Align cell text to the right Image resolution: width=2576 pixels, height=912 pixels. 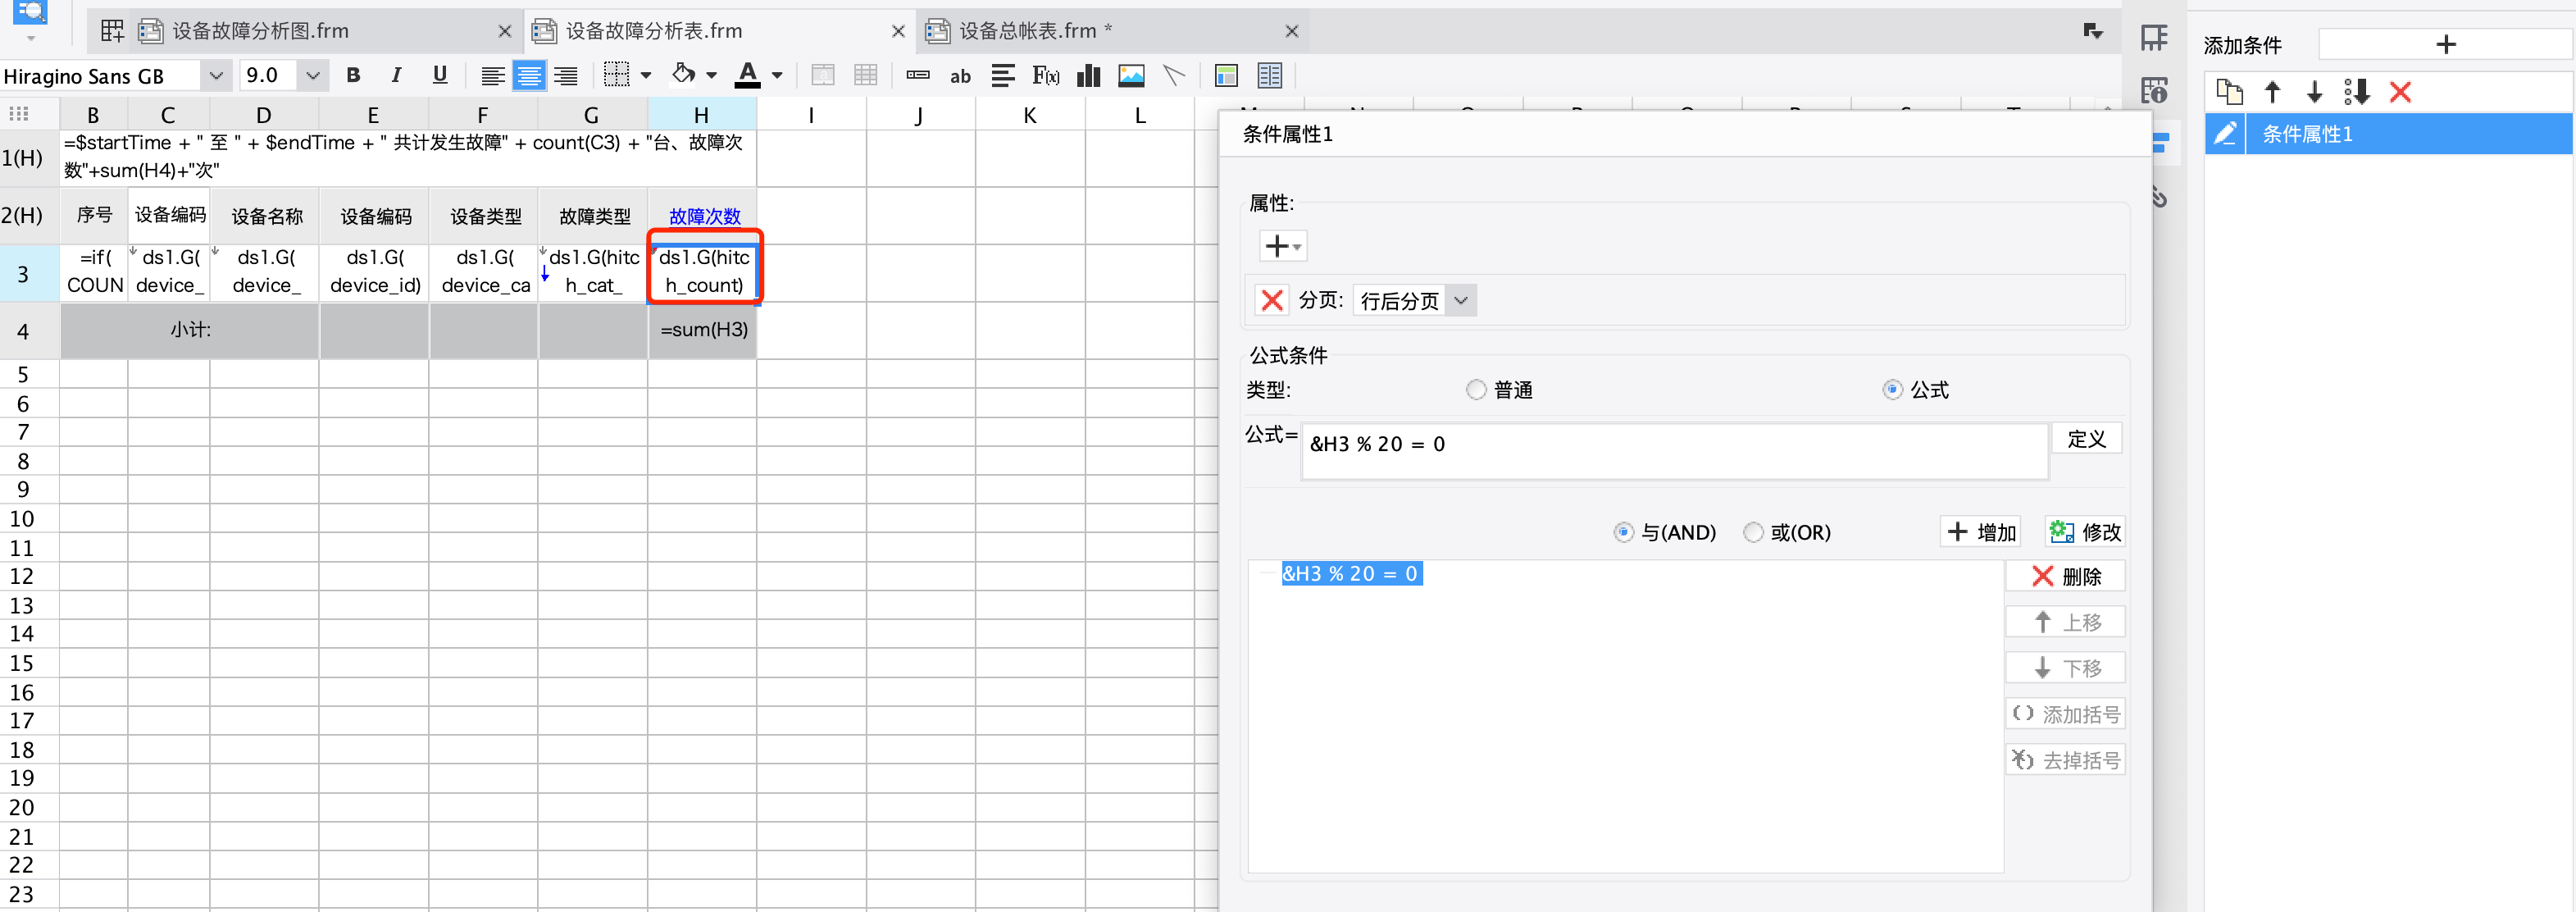point(566,76)
